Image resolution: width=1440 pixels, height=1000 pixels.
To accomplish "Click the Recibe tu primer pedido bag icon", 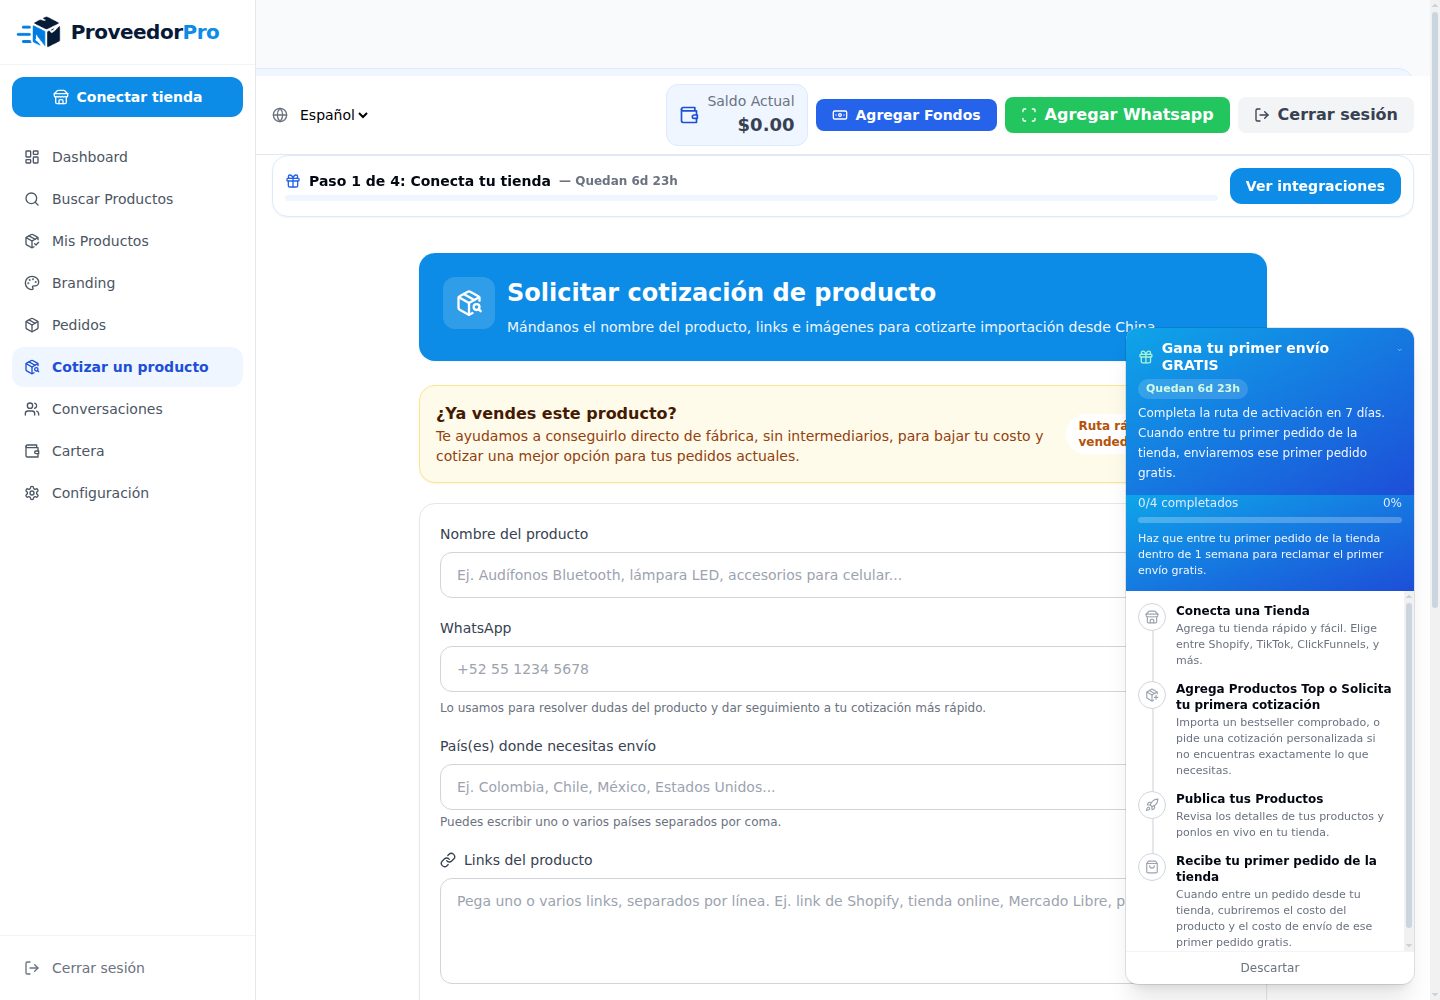I will (1152, 867).
